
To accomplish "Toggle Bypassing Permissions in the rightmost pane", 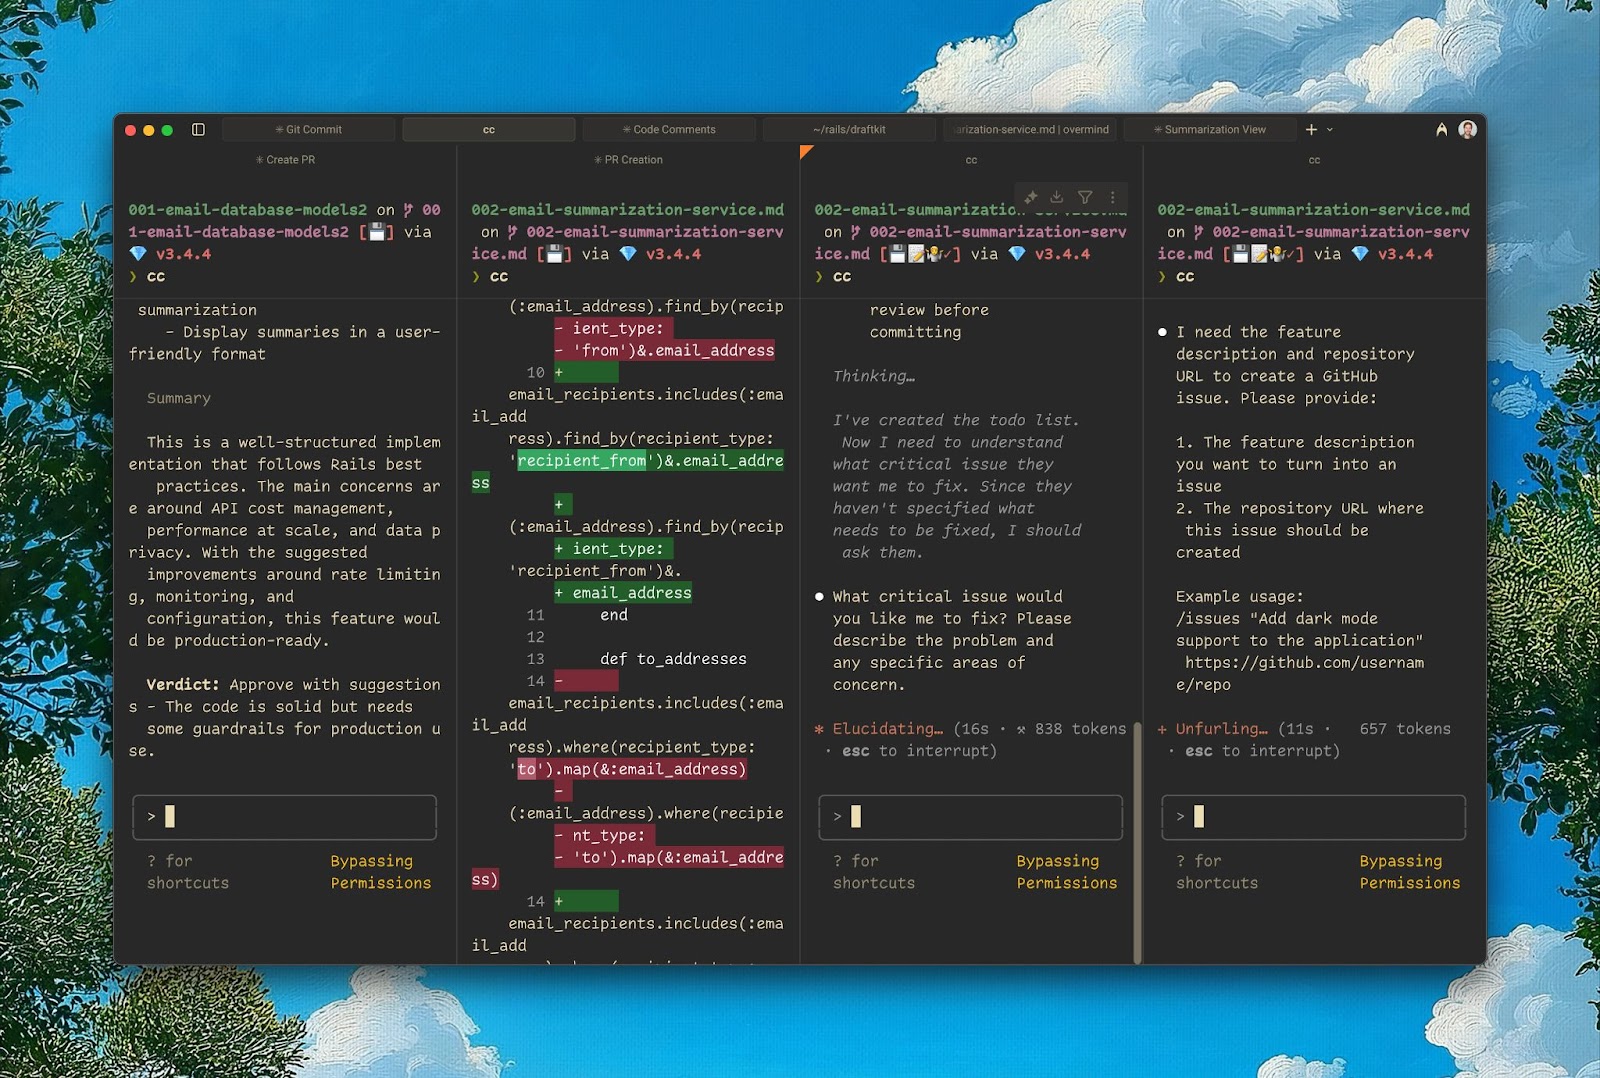I will (1409, 872).
